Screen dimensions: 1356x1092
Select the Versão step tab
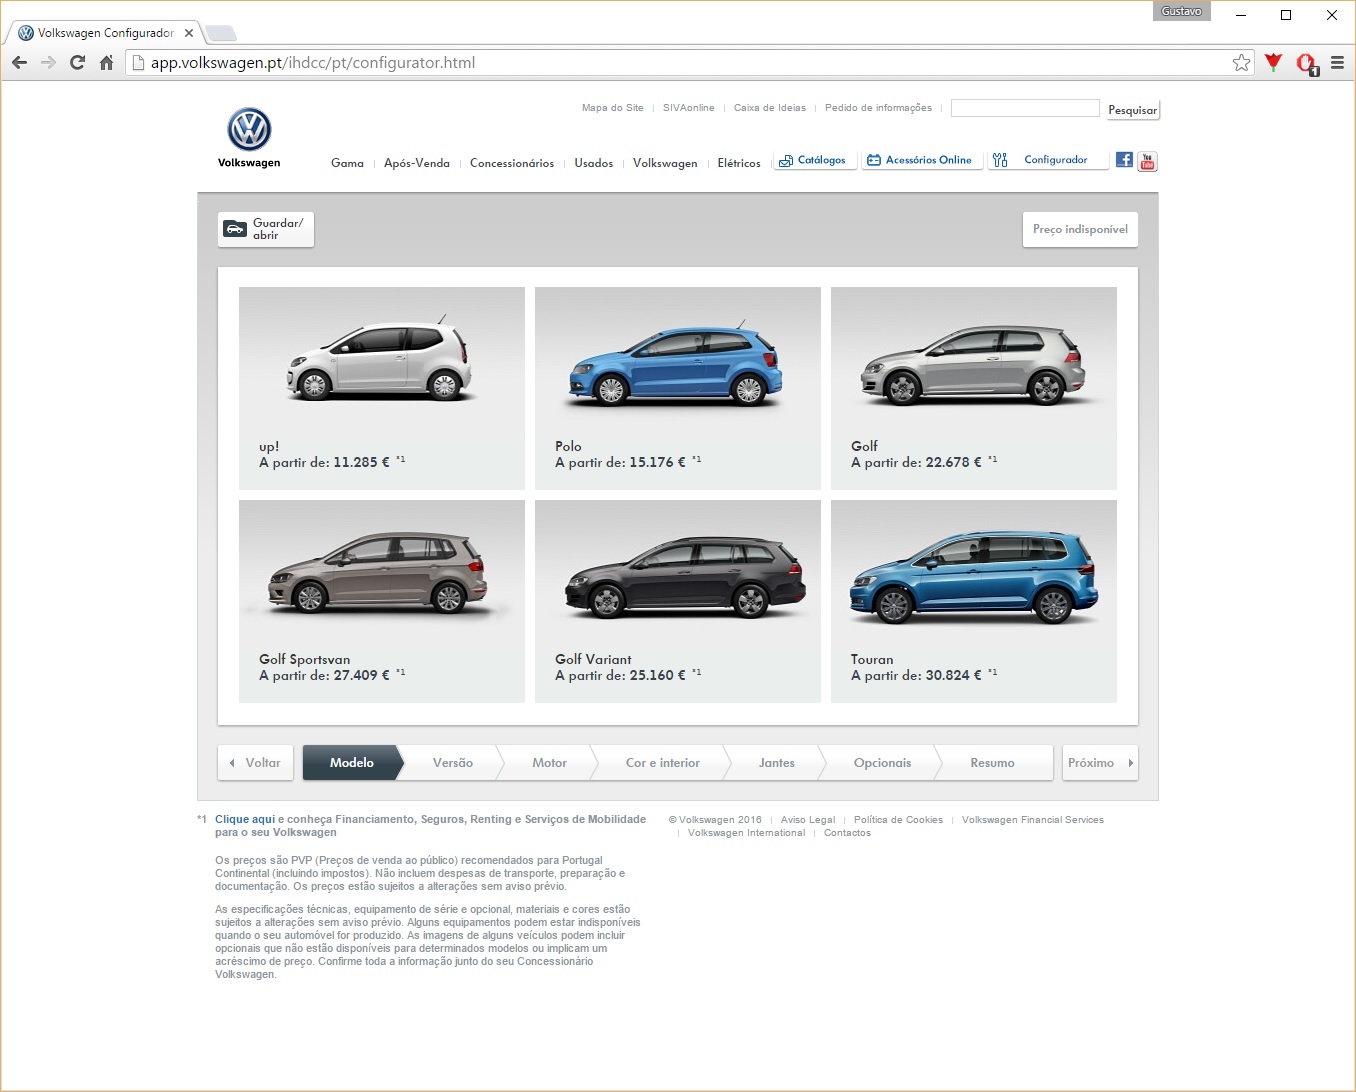[452, 763]
